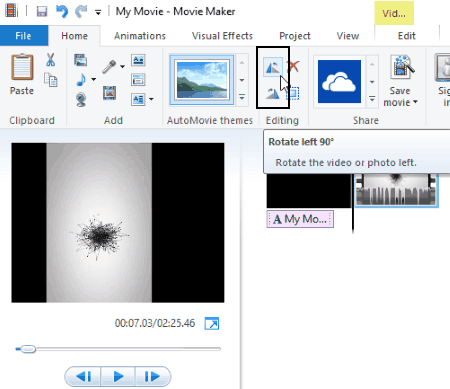
Task: Copy the selected item
Action: [51, 80]
